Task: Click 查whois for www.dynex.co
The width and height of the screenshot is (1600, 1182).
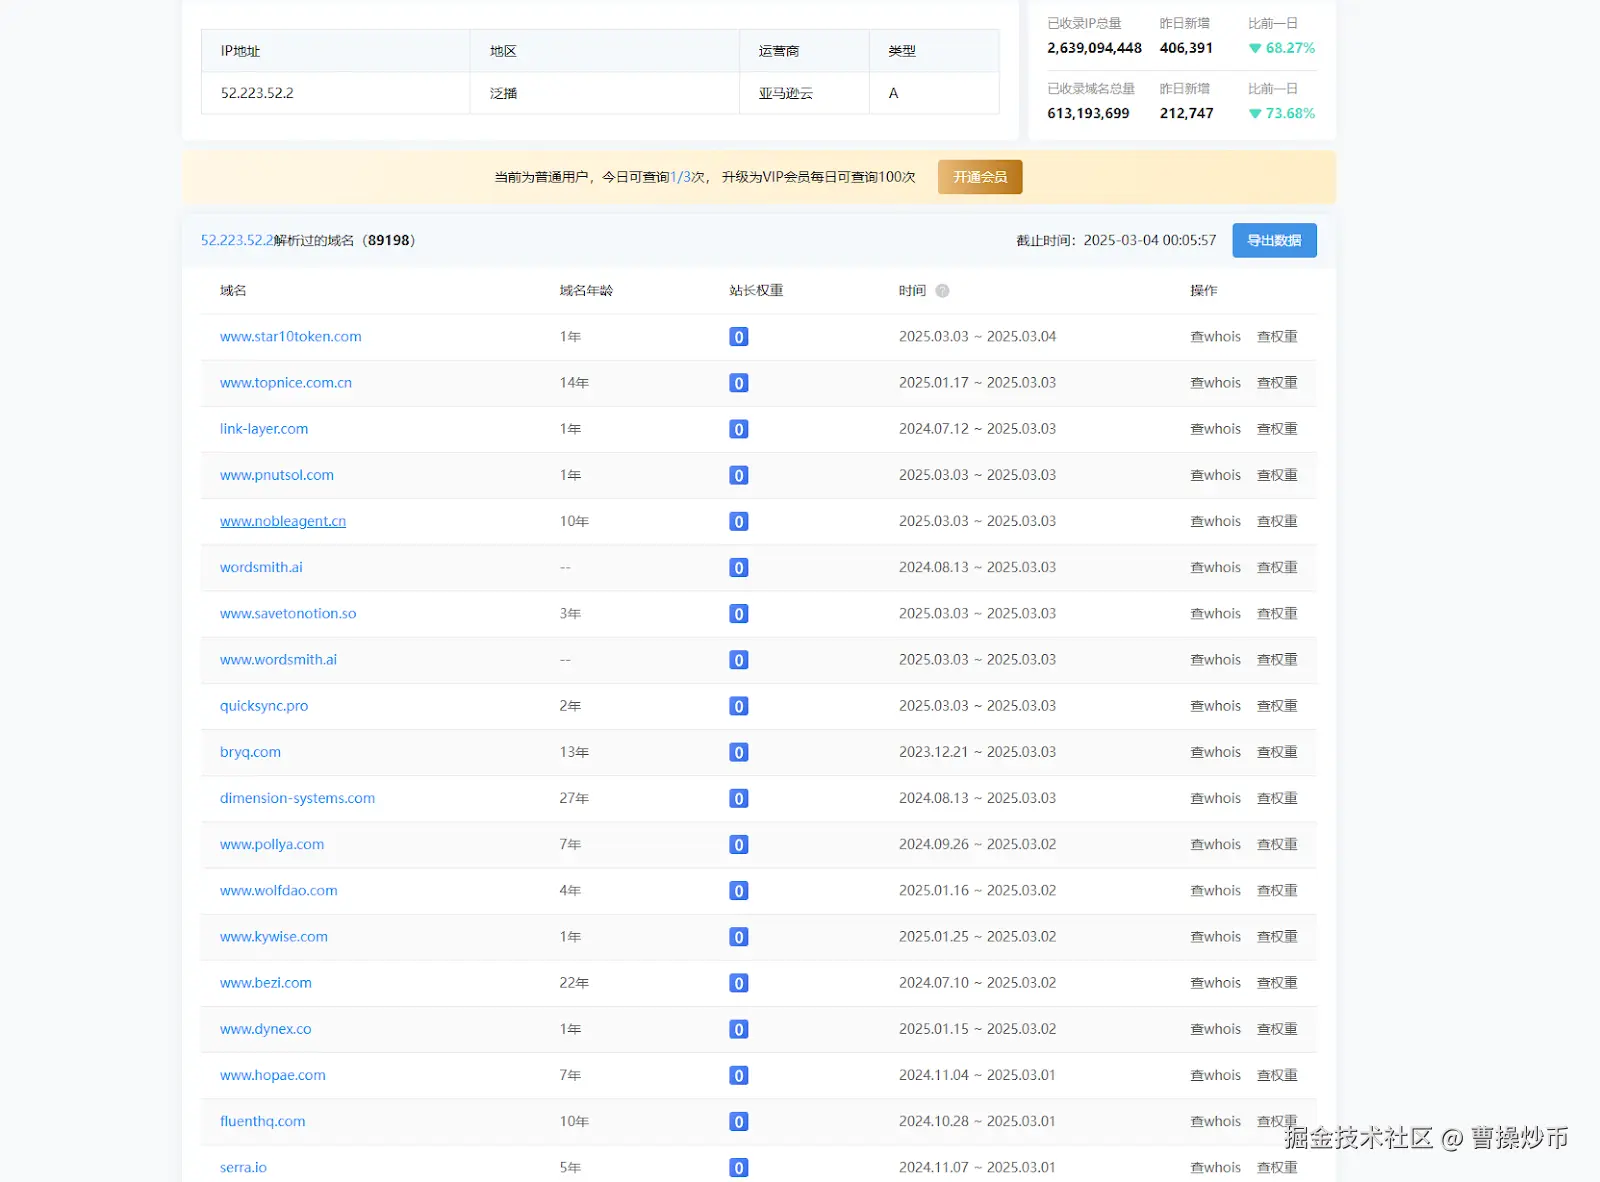Action: click(x=1215, y=1029)
